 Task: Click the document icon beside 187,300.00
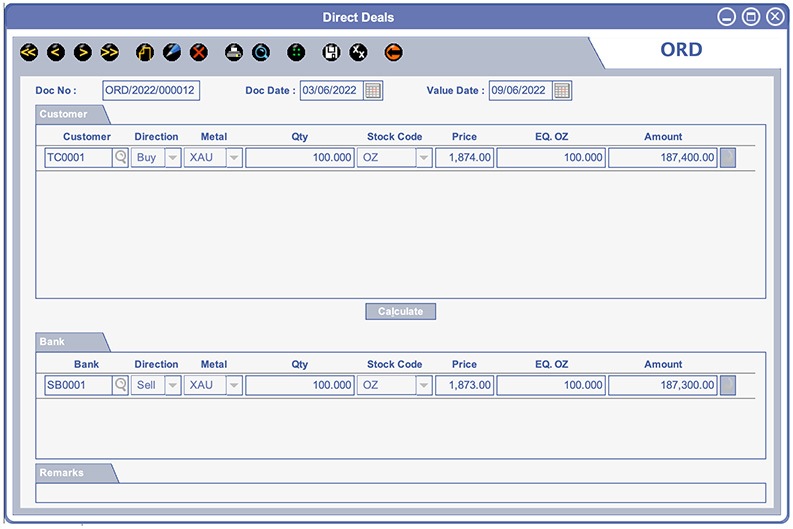click(728, 385)
